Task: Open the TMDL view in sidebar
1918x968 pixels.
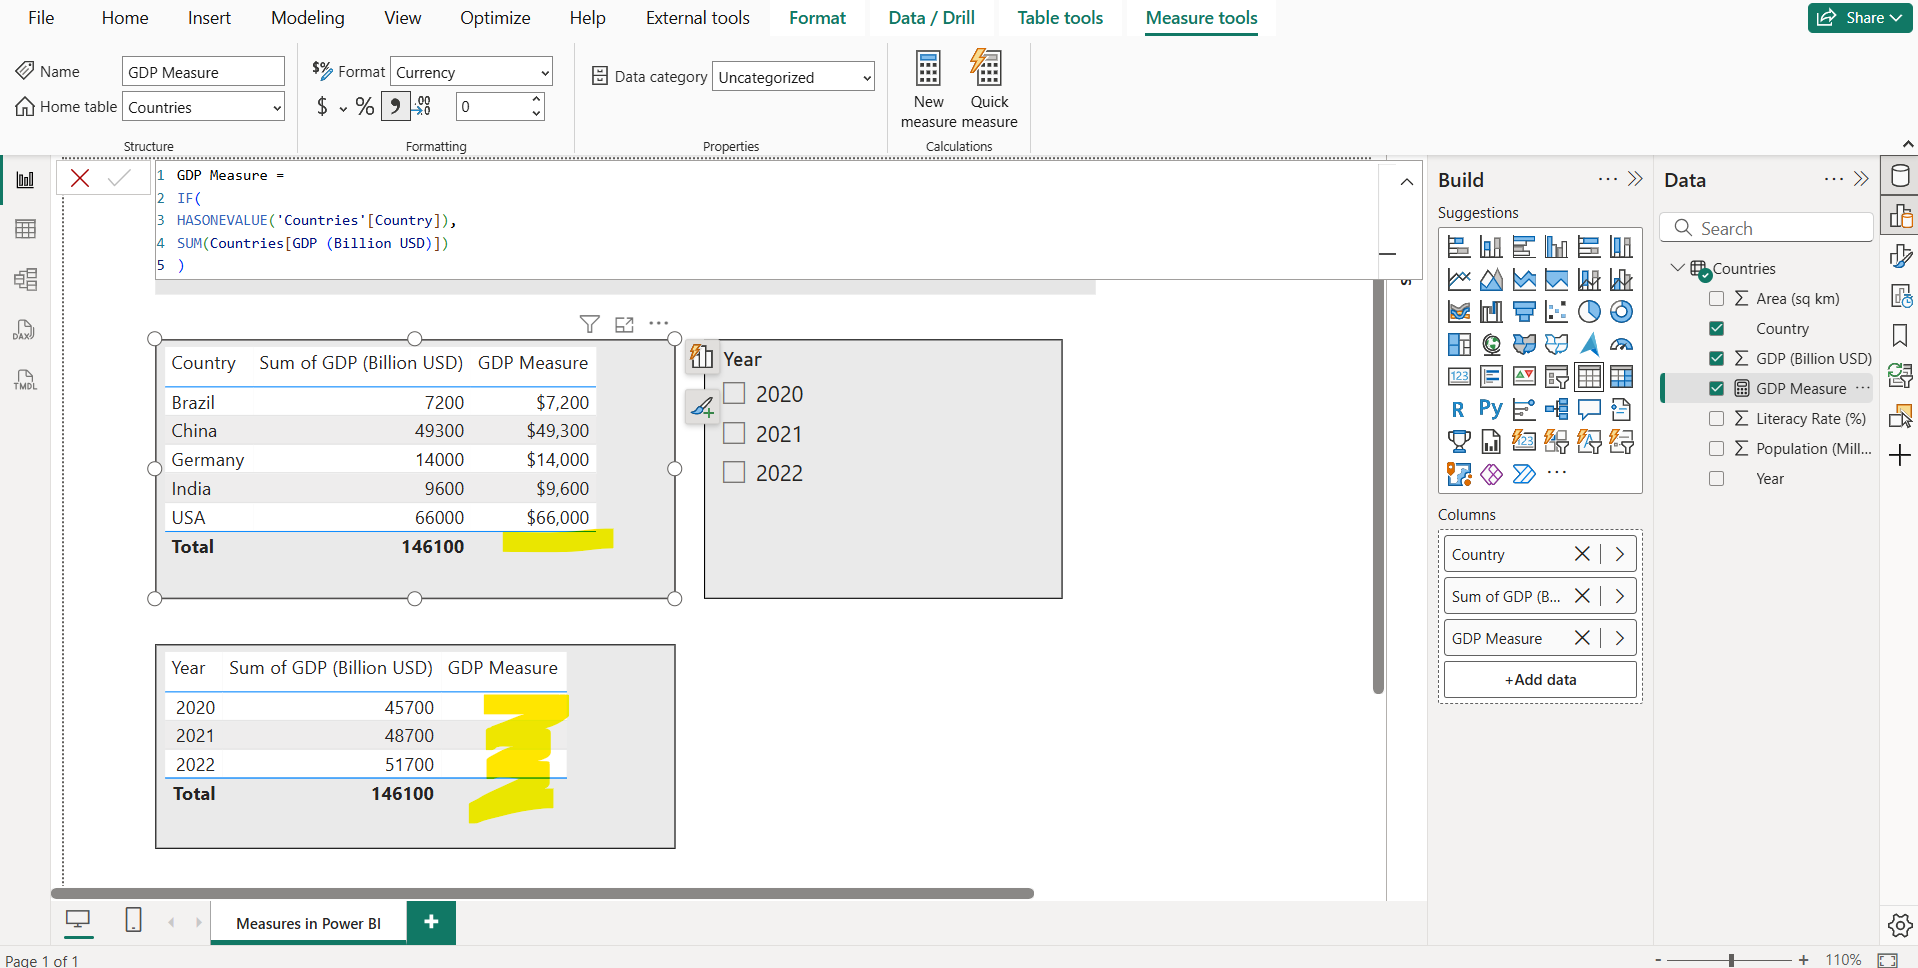Action: click(24, 380)
